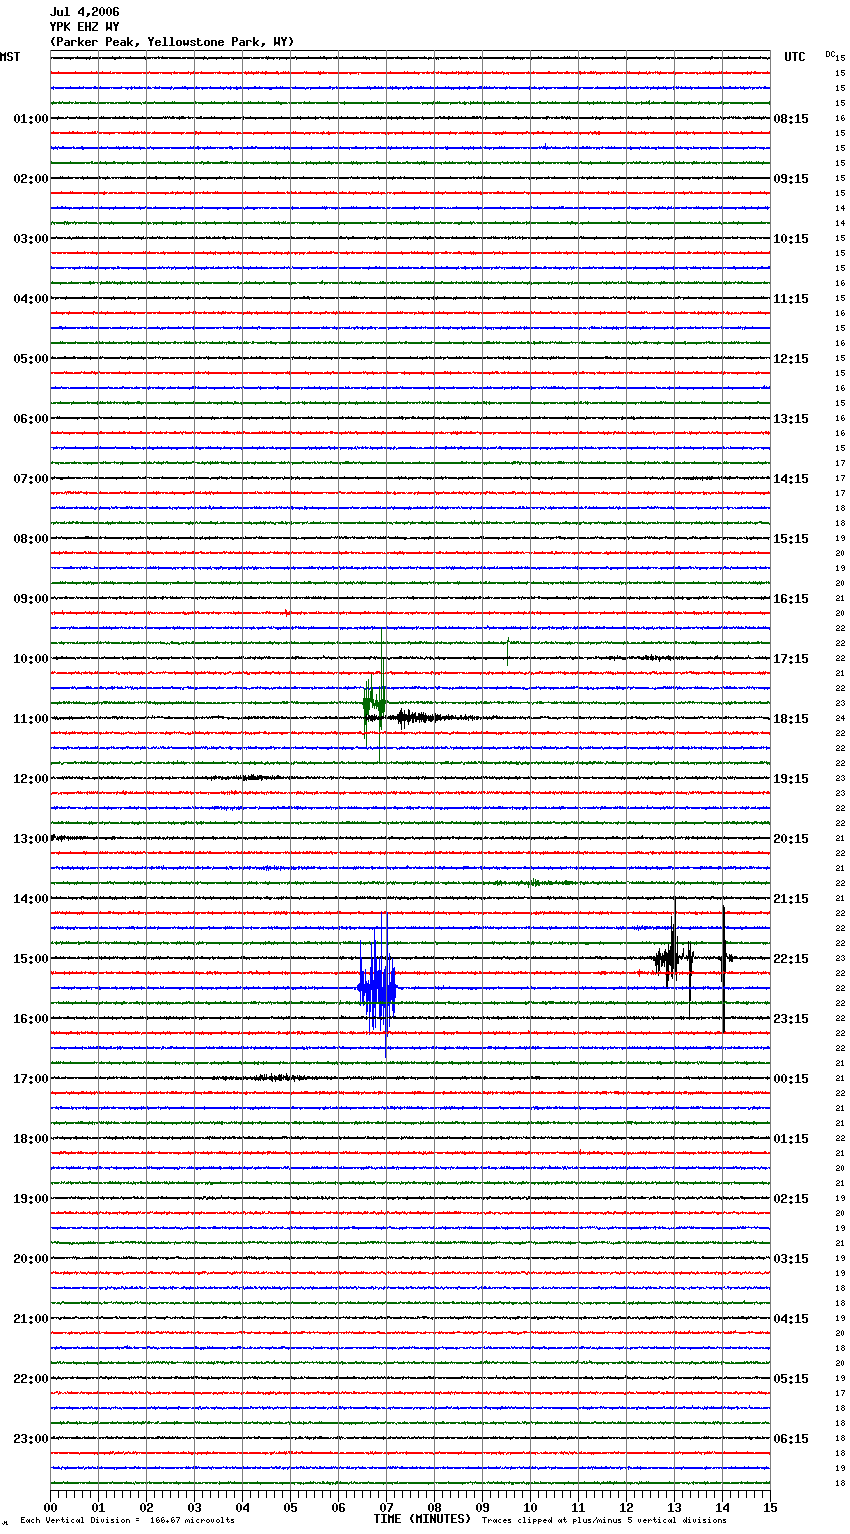Select the 05:00 MST time label

pos(31,359)
